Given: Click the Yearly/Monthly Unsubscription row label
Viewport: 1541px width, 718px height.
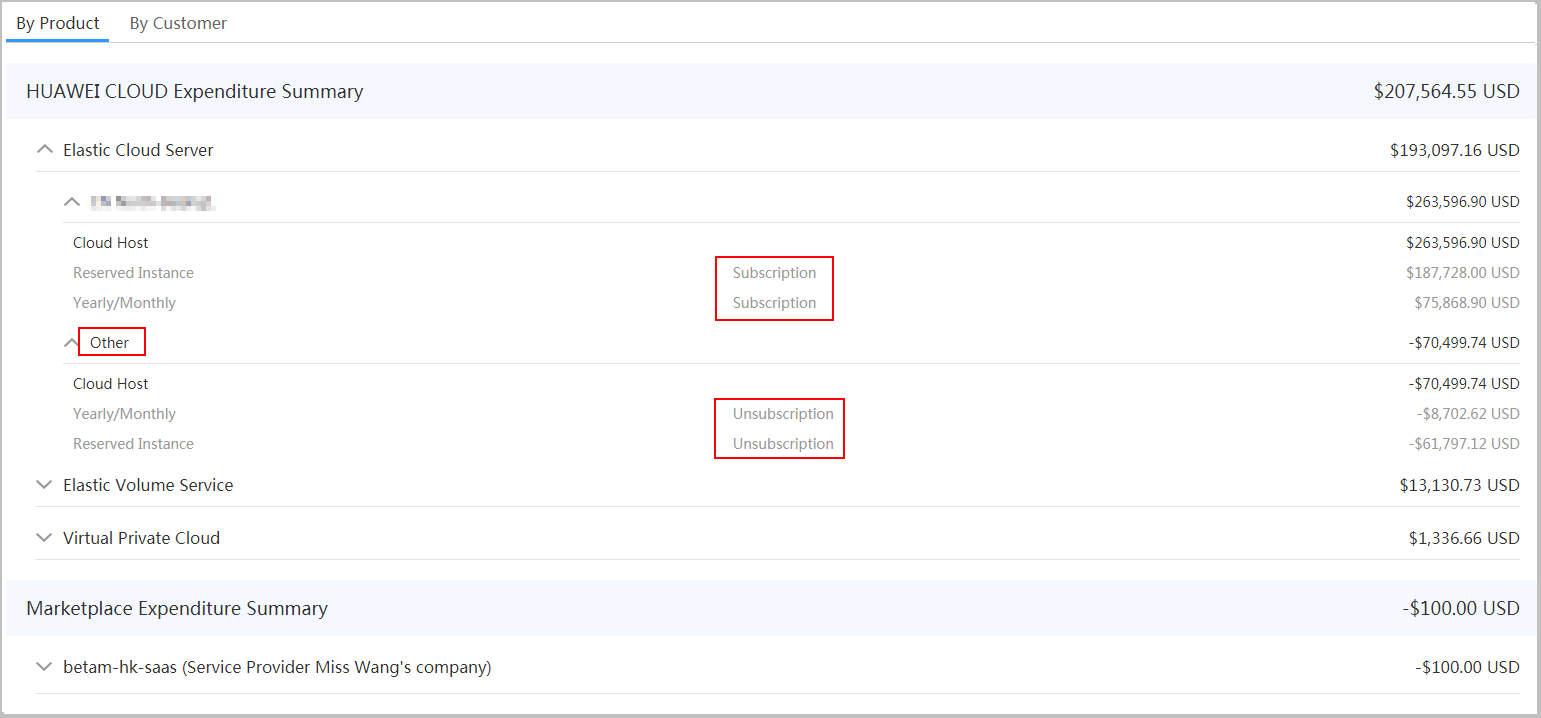Looking at the screenshot, I should pos(124,414).
